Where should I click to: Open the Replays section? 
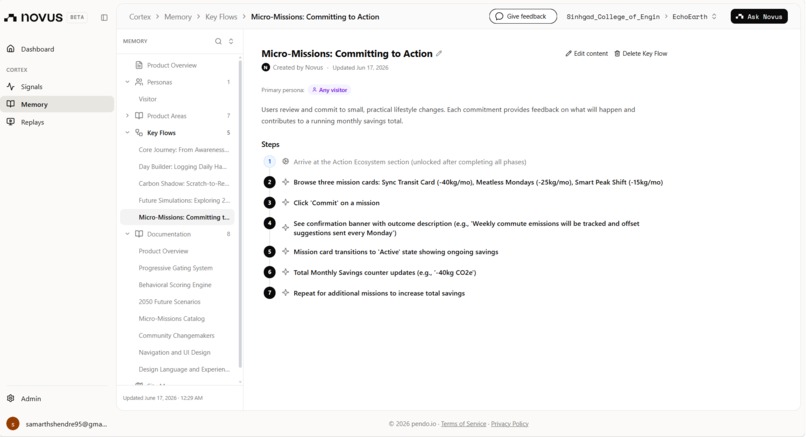coord(32,122)
